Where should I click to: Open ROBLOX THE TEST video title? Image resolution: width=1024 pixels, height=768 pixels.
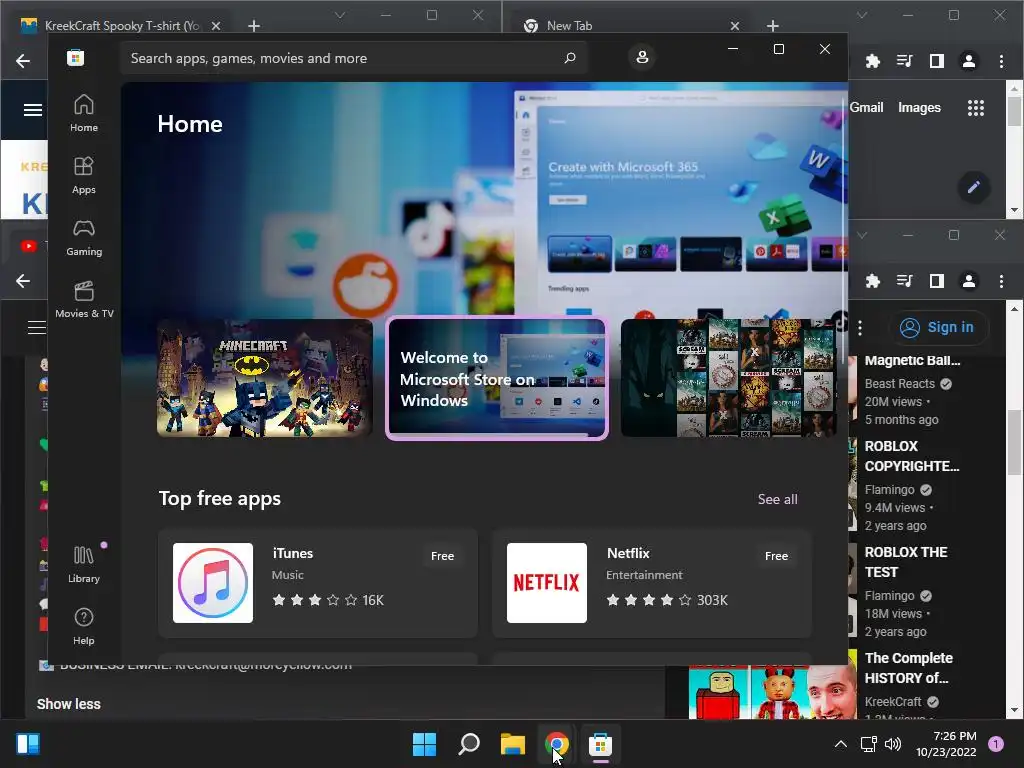(906, 562)
